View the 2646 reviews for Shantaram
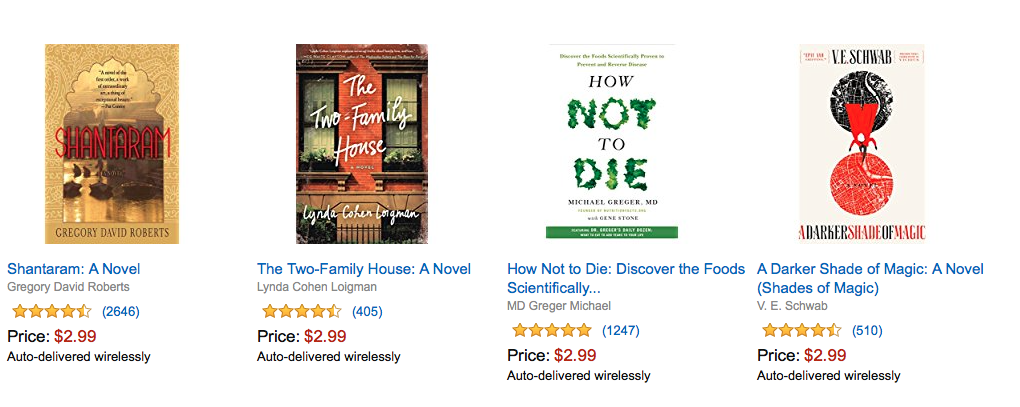 click(121, 311)
